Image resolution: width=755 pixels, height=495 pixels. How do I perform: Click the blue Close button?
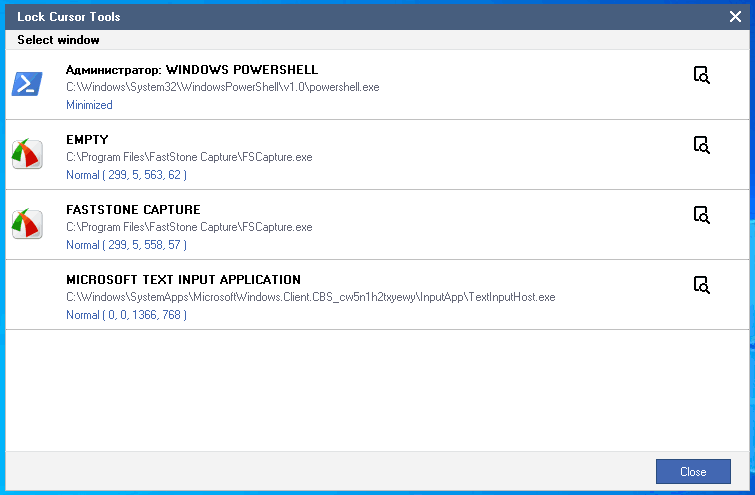point(693,471)
